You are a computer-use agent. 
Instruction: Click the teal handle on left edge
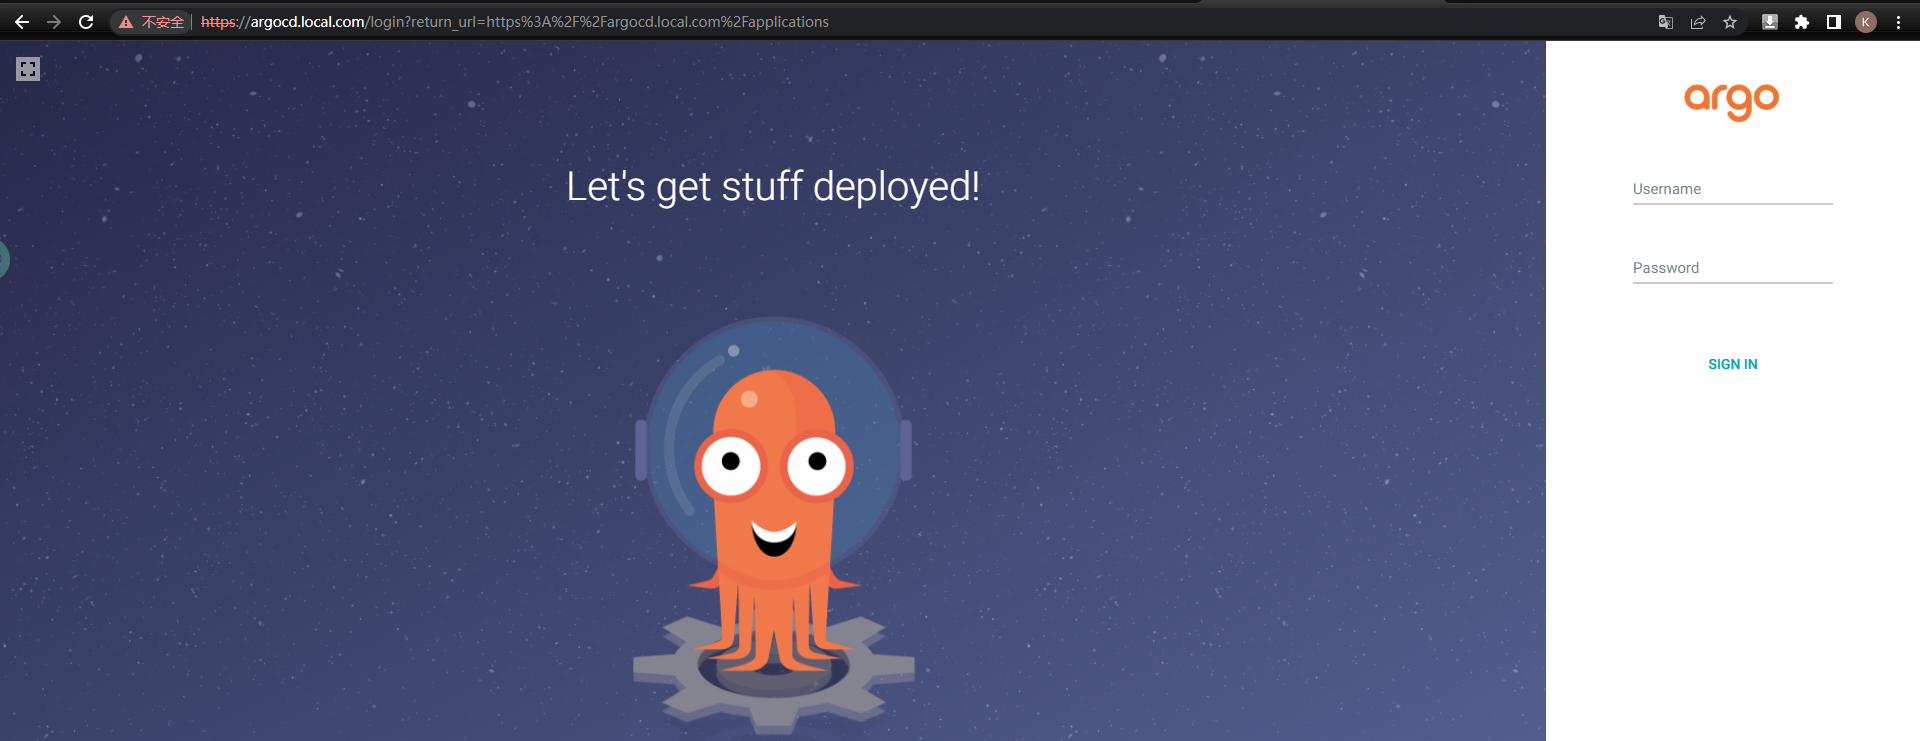tap(4, 260)
